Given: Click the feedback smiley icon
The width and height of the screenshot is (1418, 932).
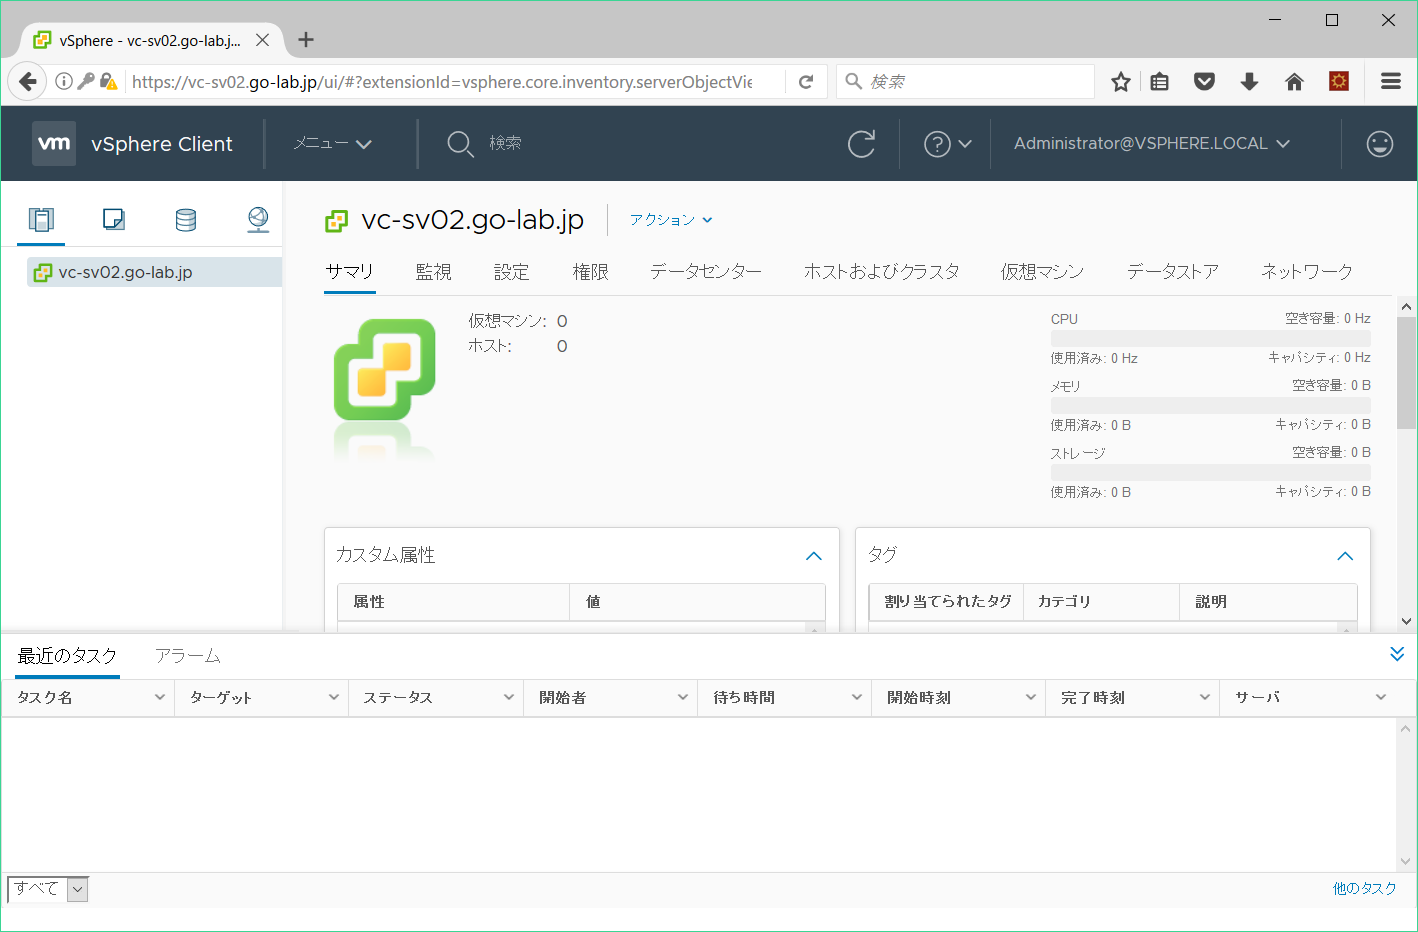Looking at the screenshot, I should [x=1380, y=144].
